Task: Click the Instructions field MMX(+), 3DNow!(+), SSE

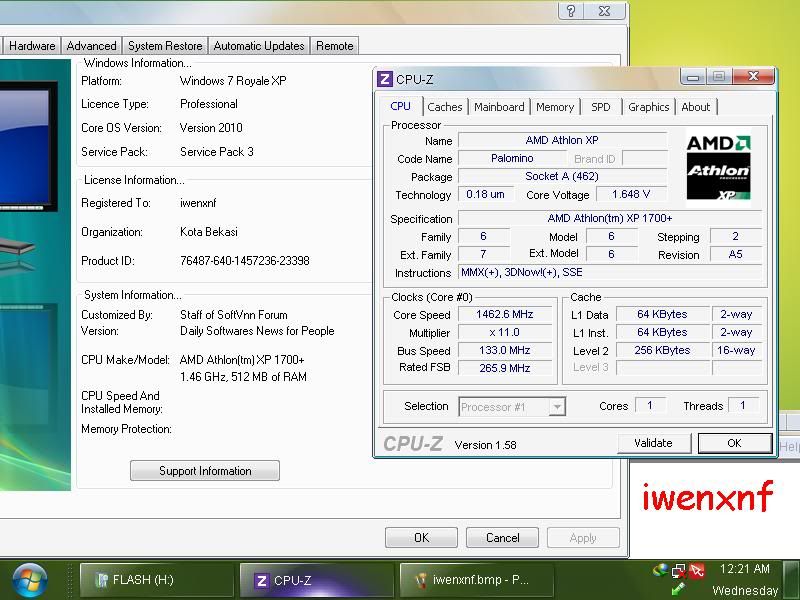Action: click(x=610, y=272)
